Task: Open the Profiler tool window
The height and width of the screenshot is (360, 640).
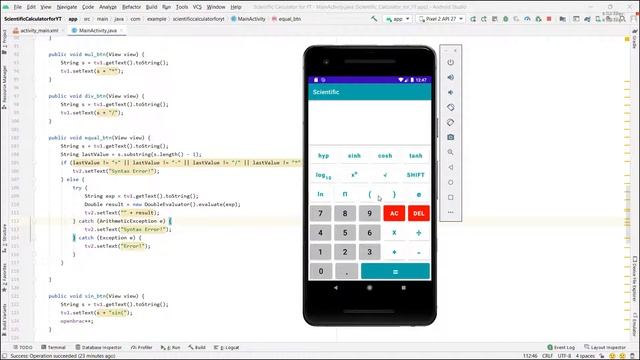Action: 141,347
